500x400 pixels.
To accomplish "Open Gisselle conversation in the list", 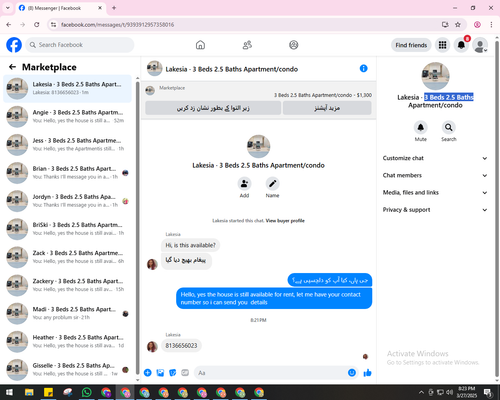I will coord(67,370).
